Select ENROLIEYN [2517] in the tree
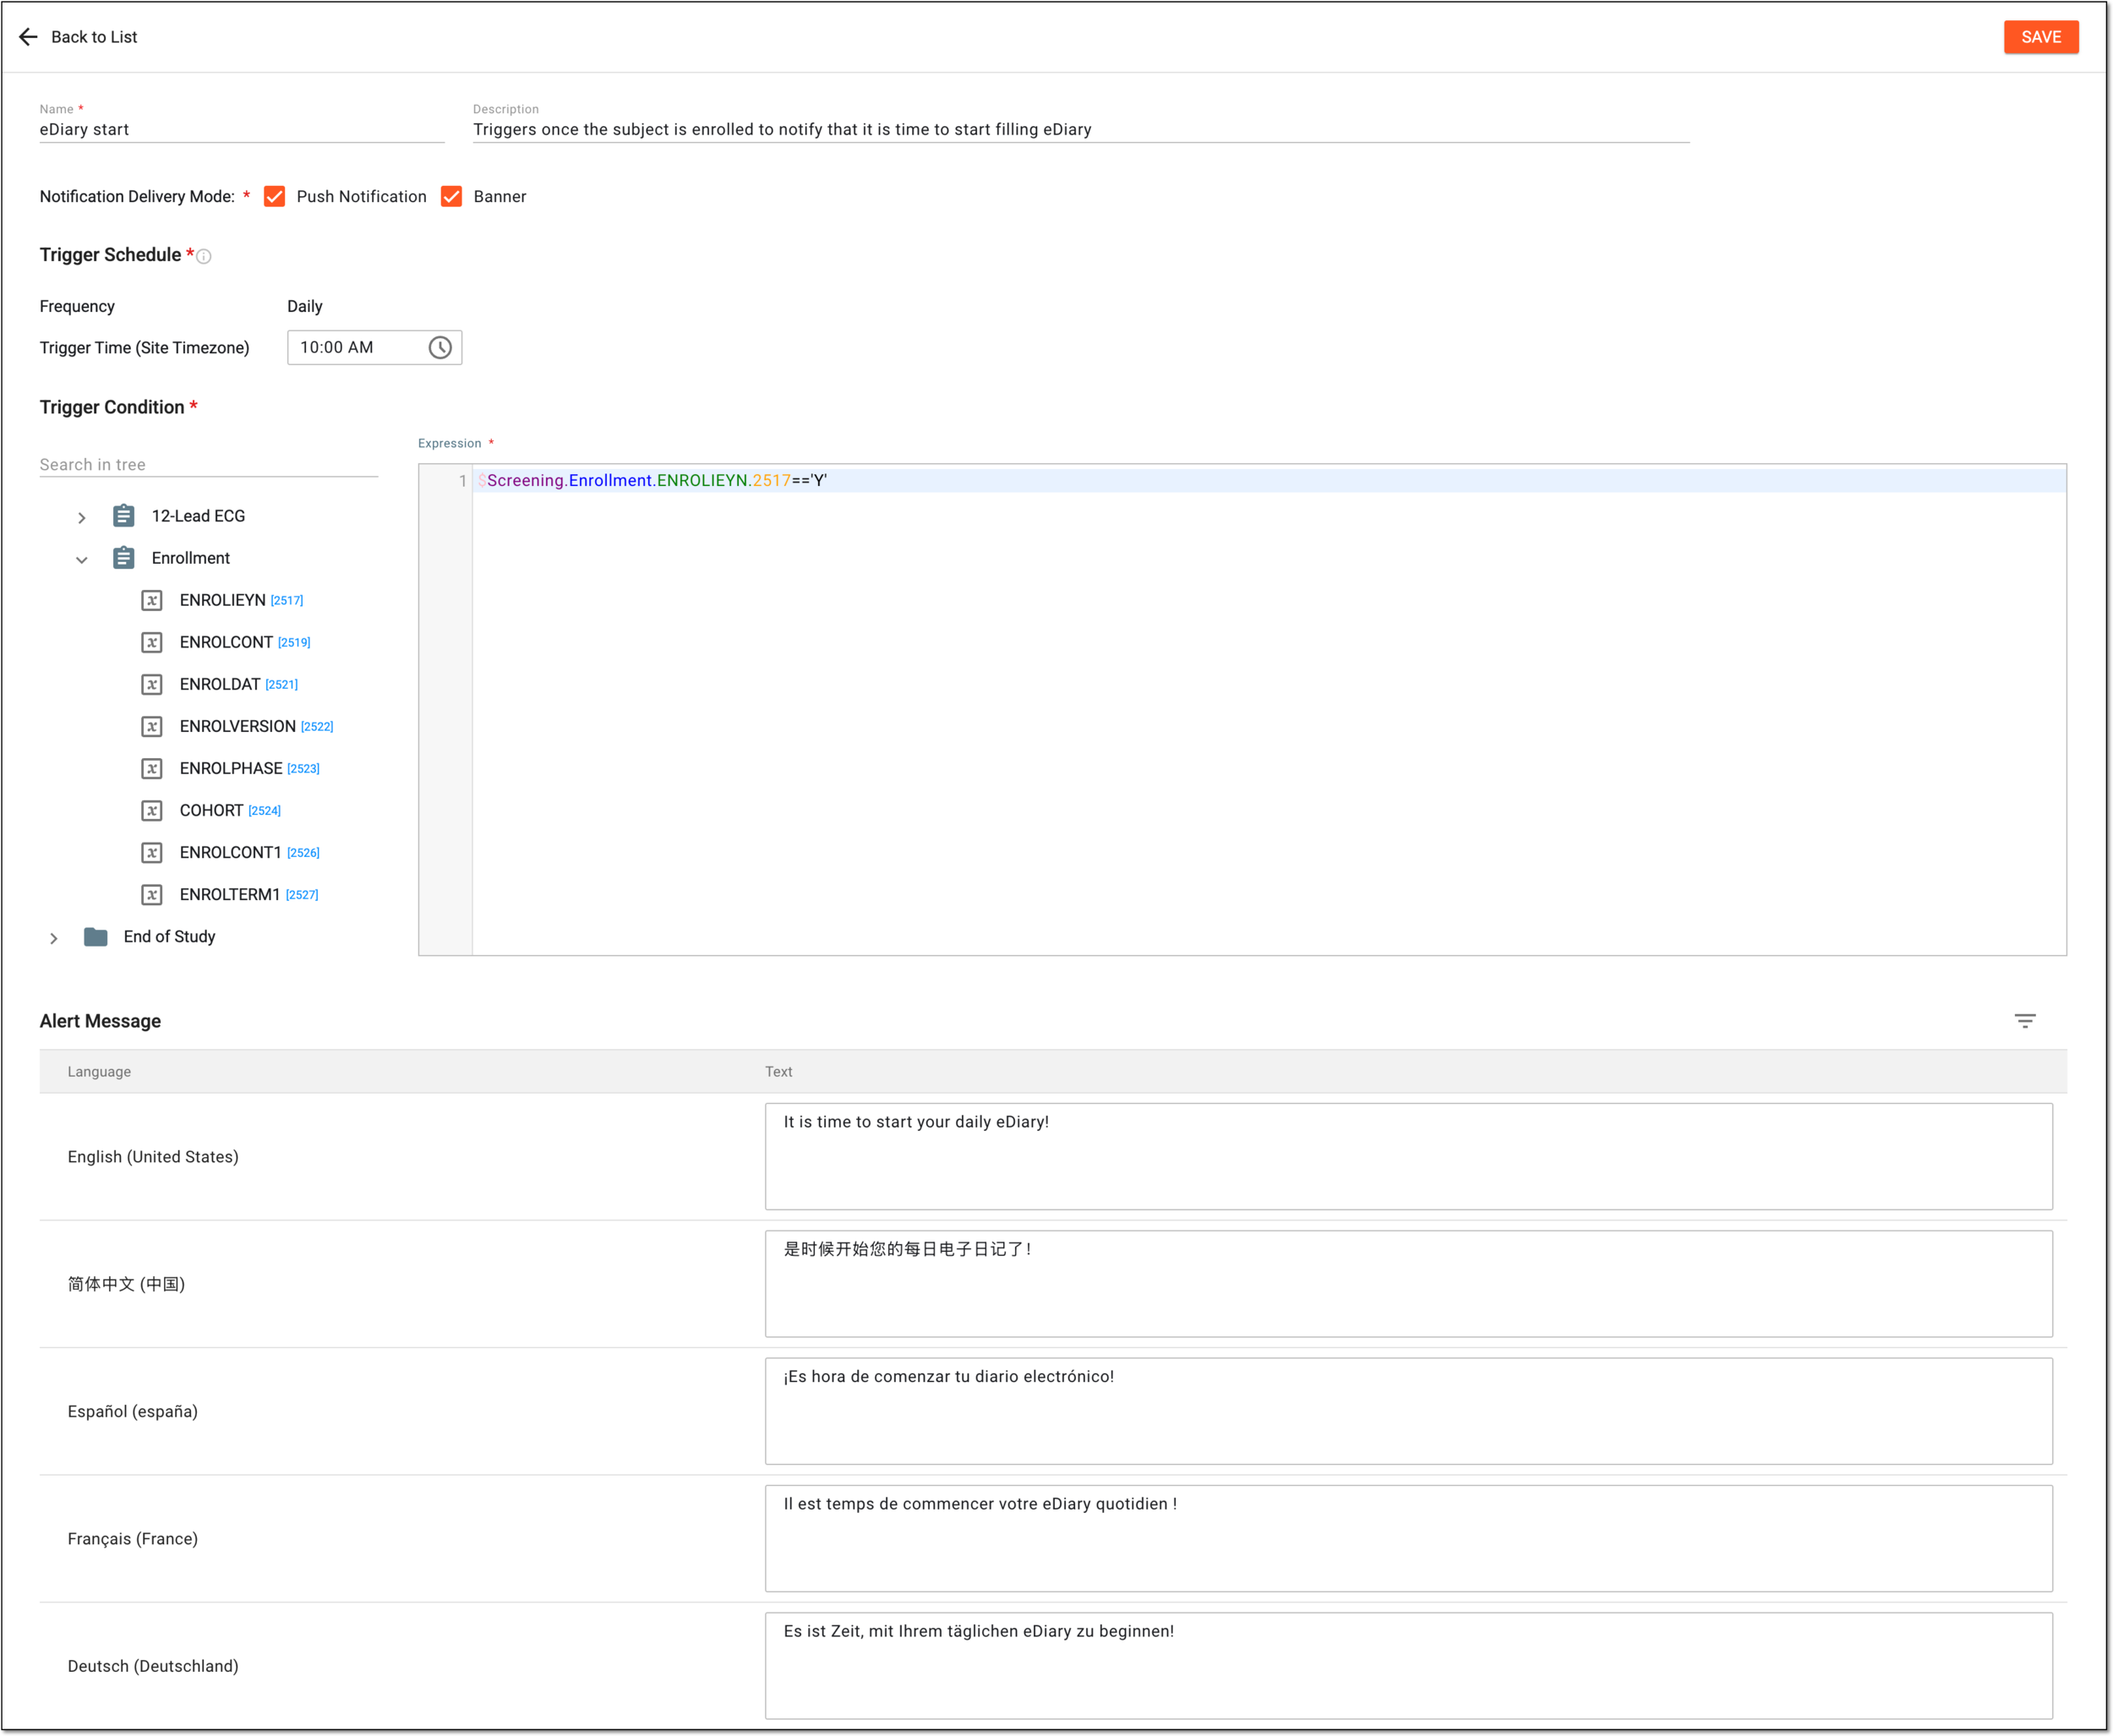The image size is (2113, 1736). pos(241,600)
